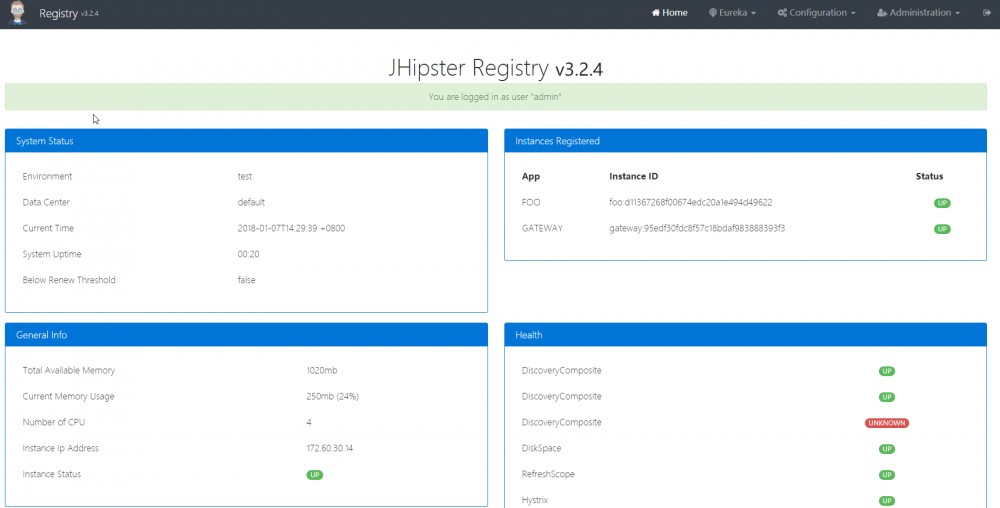Screen dimensions: 1000x508
Task: Click the GATEWAY app name
Action: pyautogui.click(x=542, y=228)
